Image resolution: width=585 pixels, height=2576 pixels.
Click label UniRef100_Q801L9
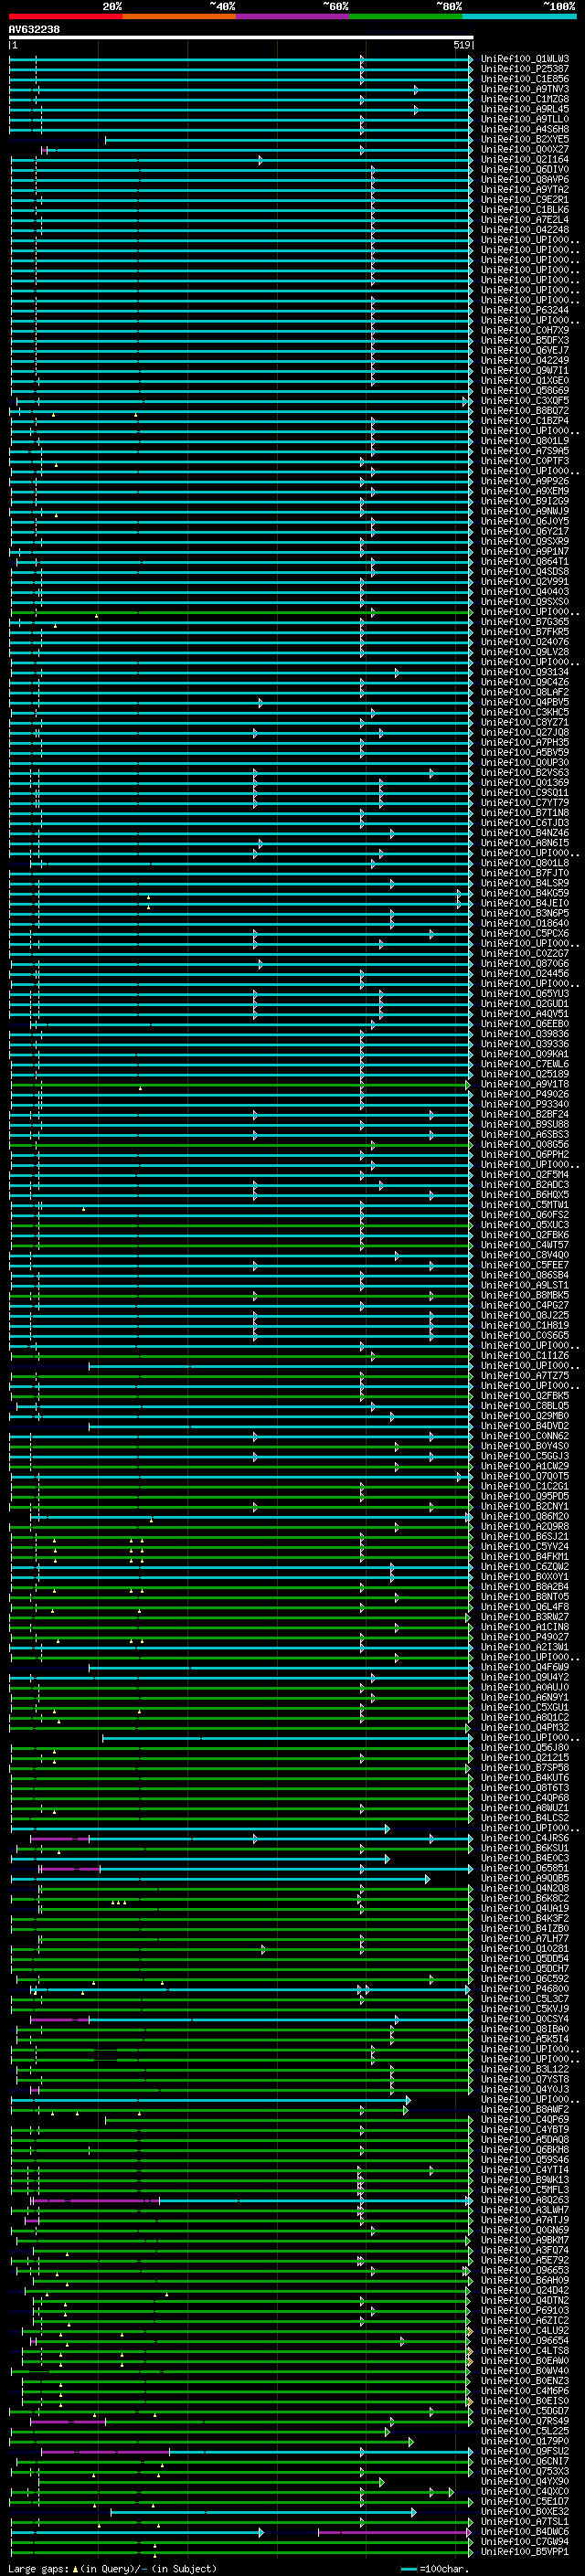coord(525,441)
